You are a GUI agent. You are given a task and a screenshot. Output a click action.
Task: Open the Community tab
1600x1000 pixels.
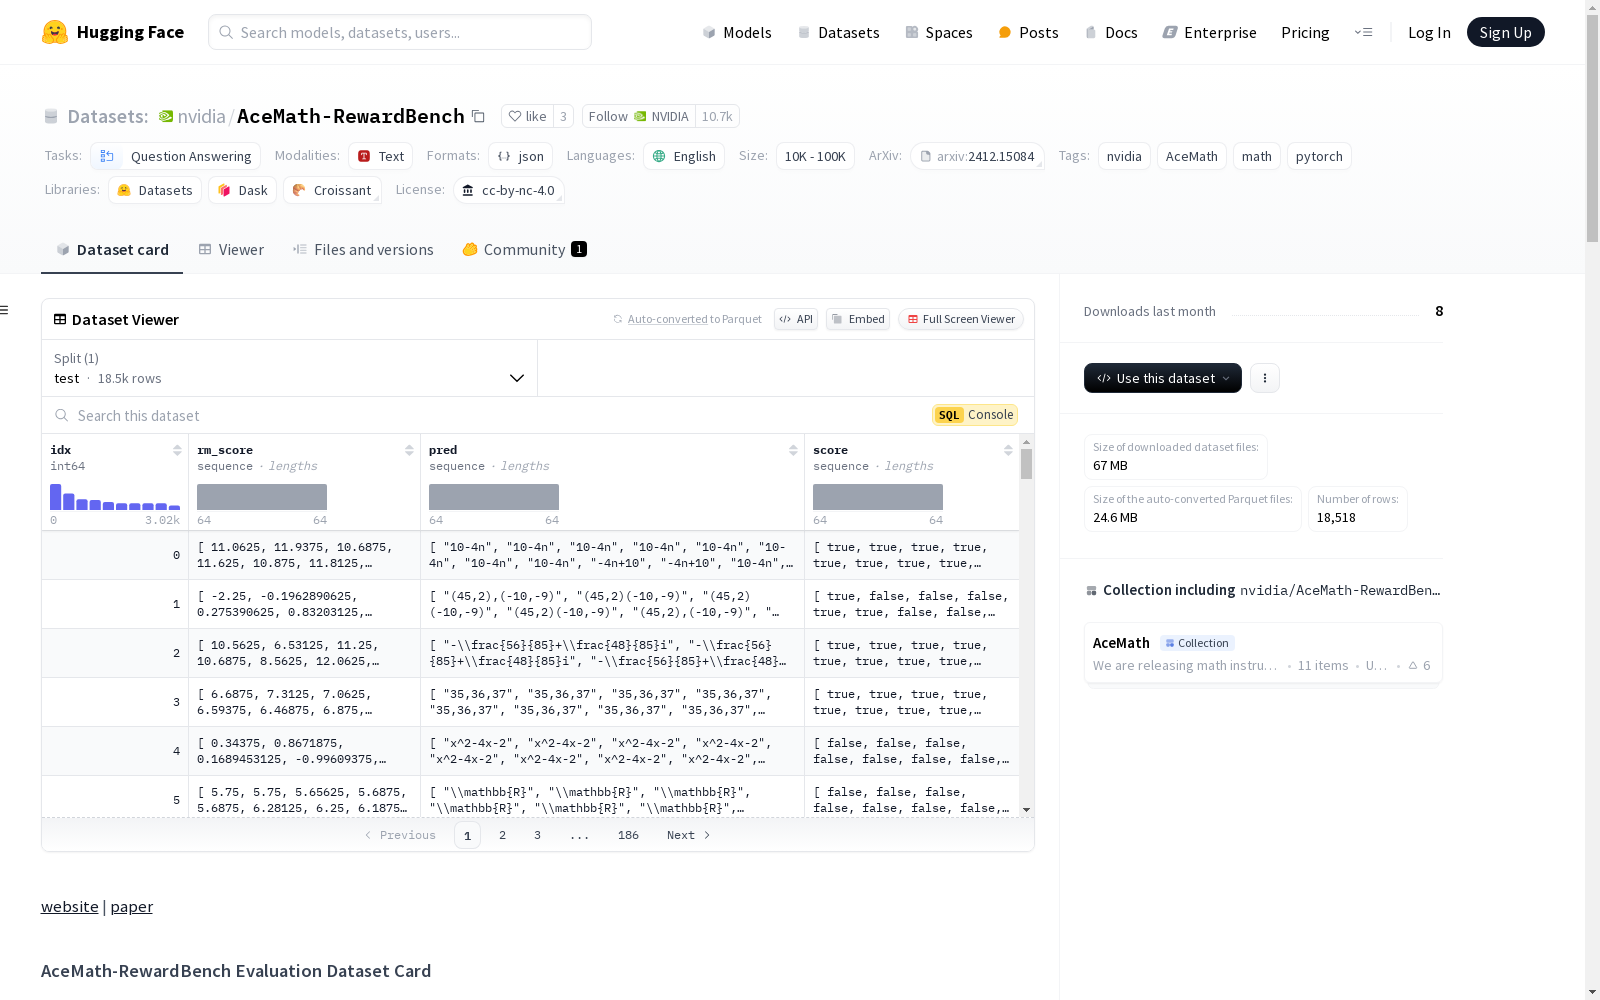(x=524, y=250)
